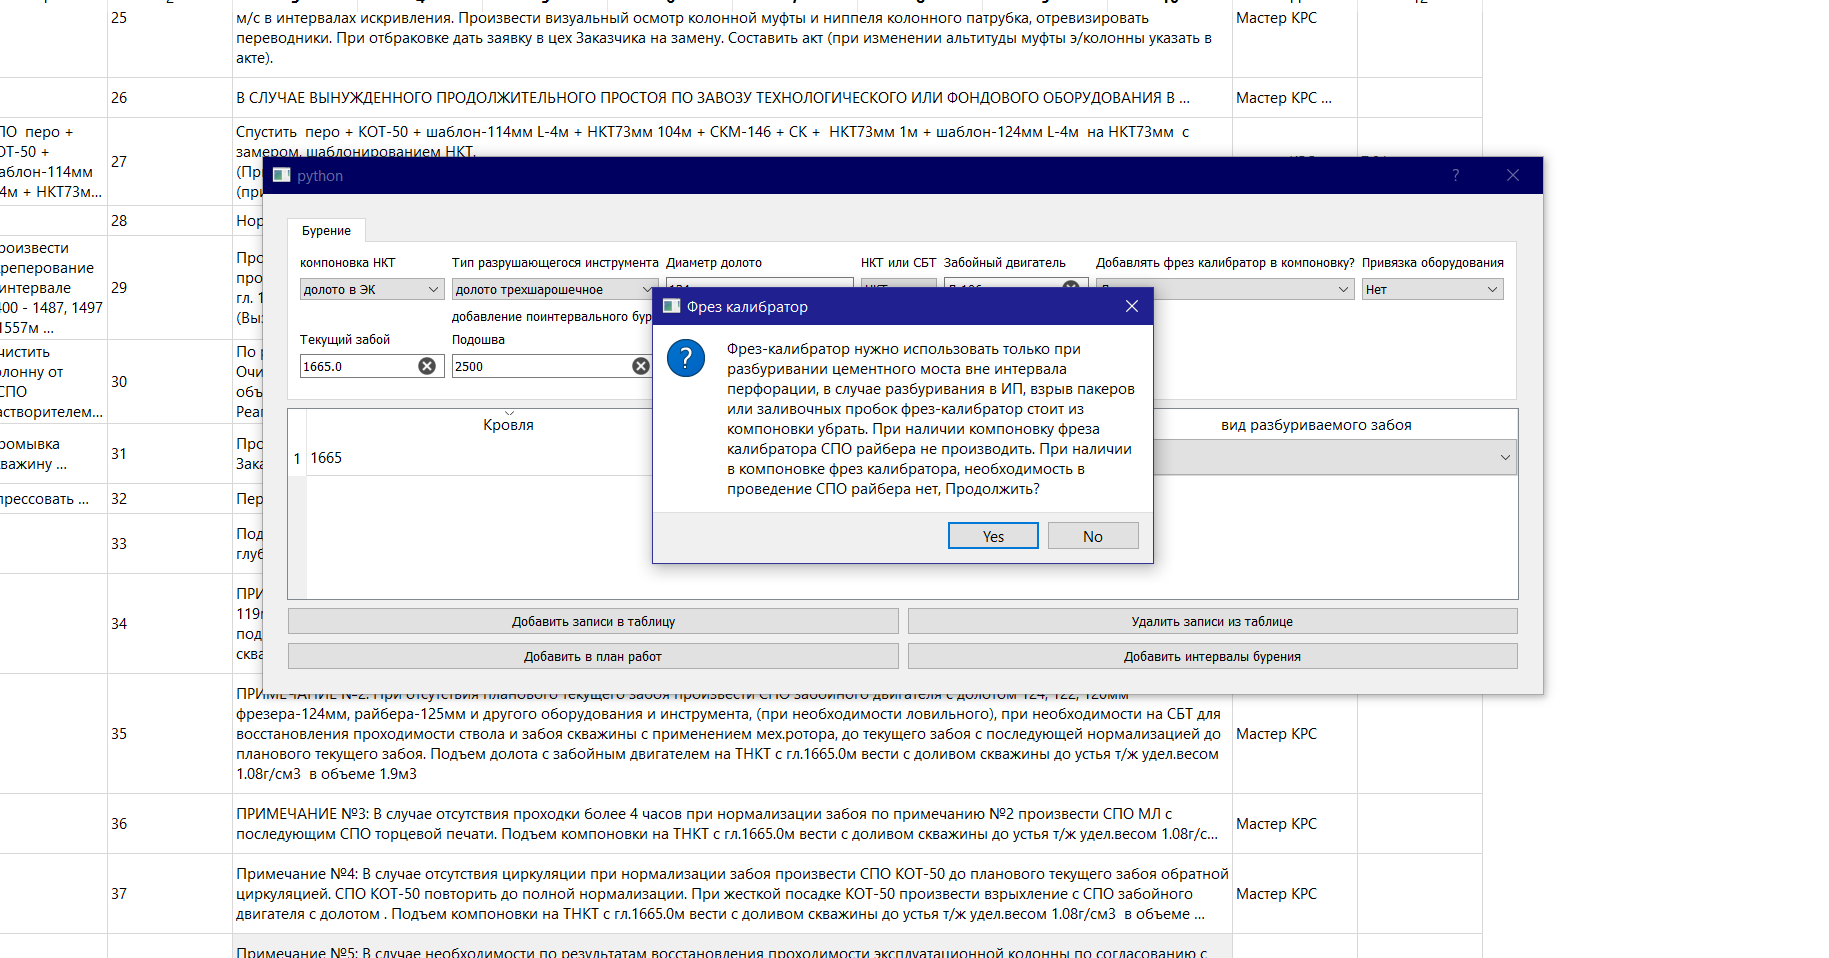Click the python window title bar icon
Screen dimensions: 1829x958
point(281,175)
